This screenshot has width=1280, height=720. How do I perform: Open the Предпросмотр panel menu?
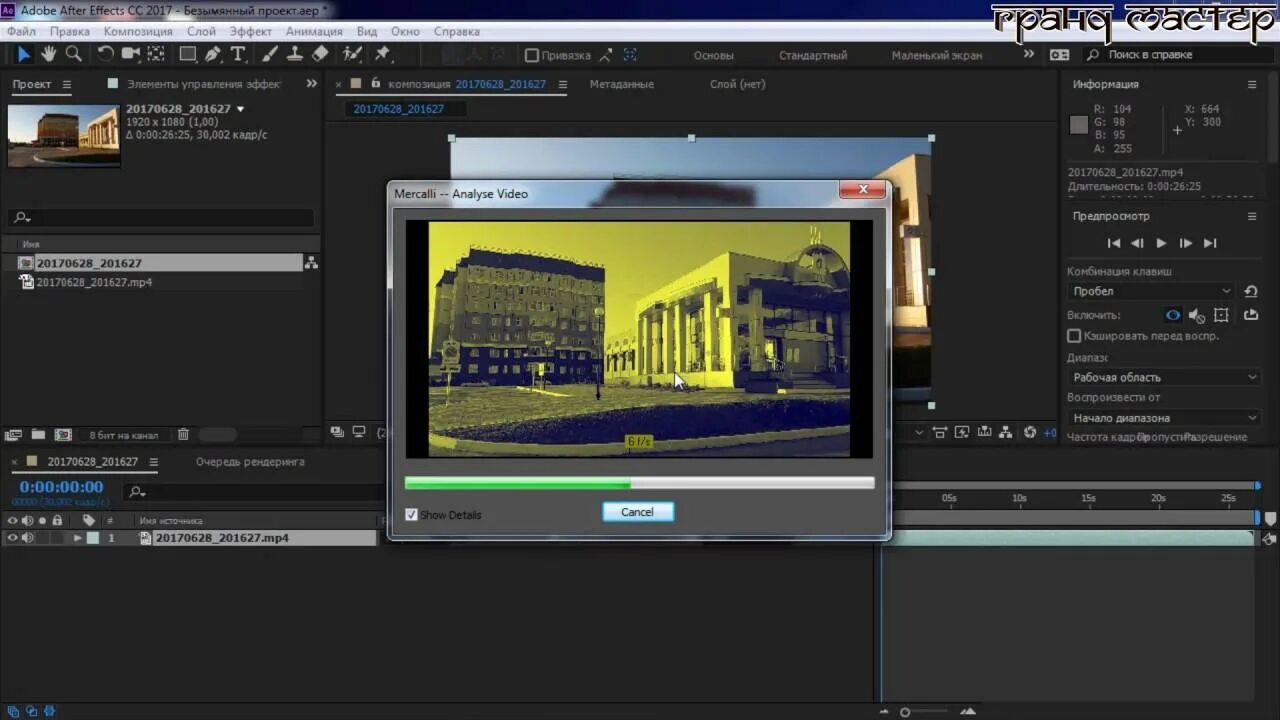(1251, 216)
